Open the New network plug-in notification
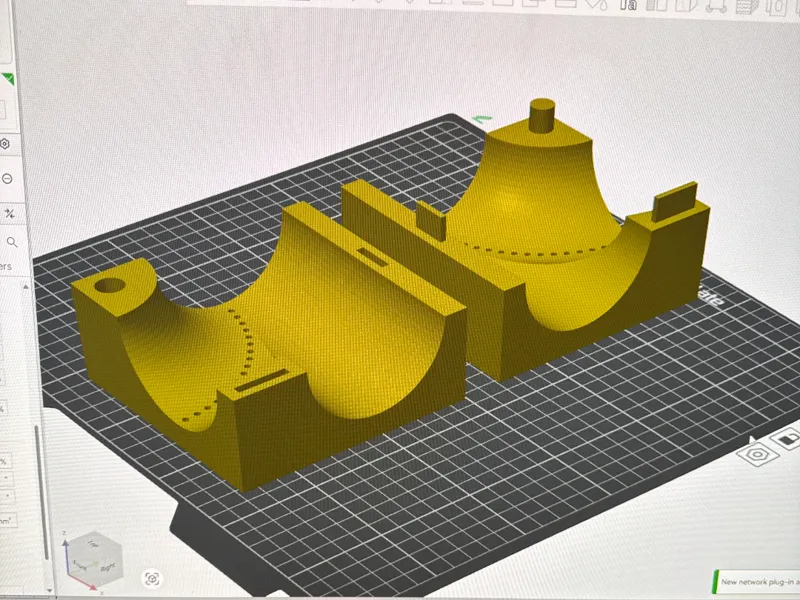 [756, 581]
